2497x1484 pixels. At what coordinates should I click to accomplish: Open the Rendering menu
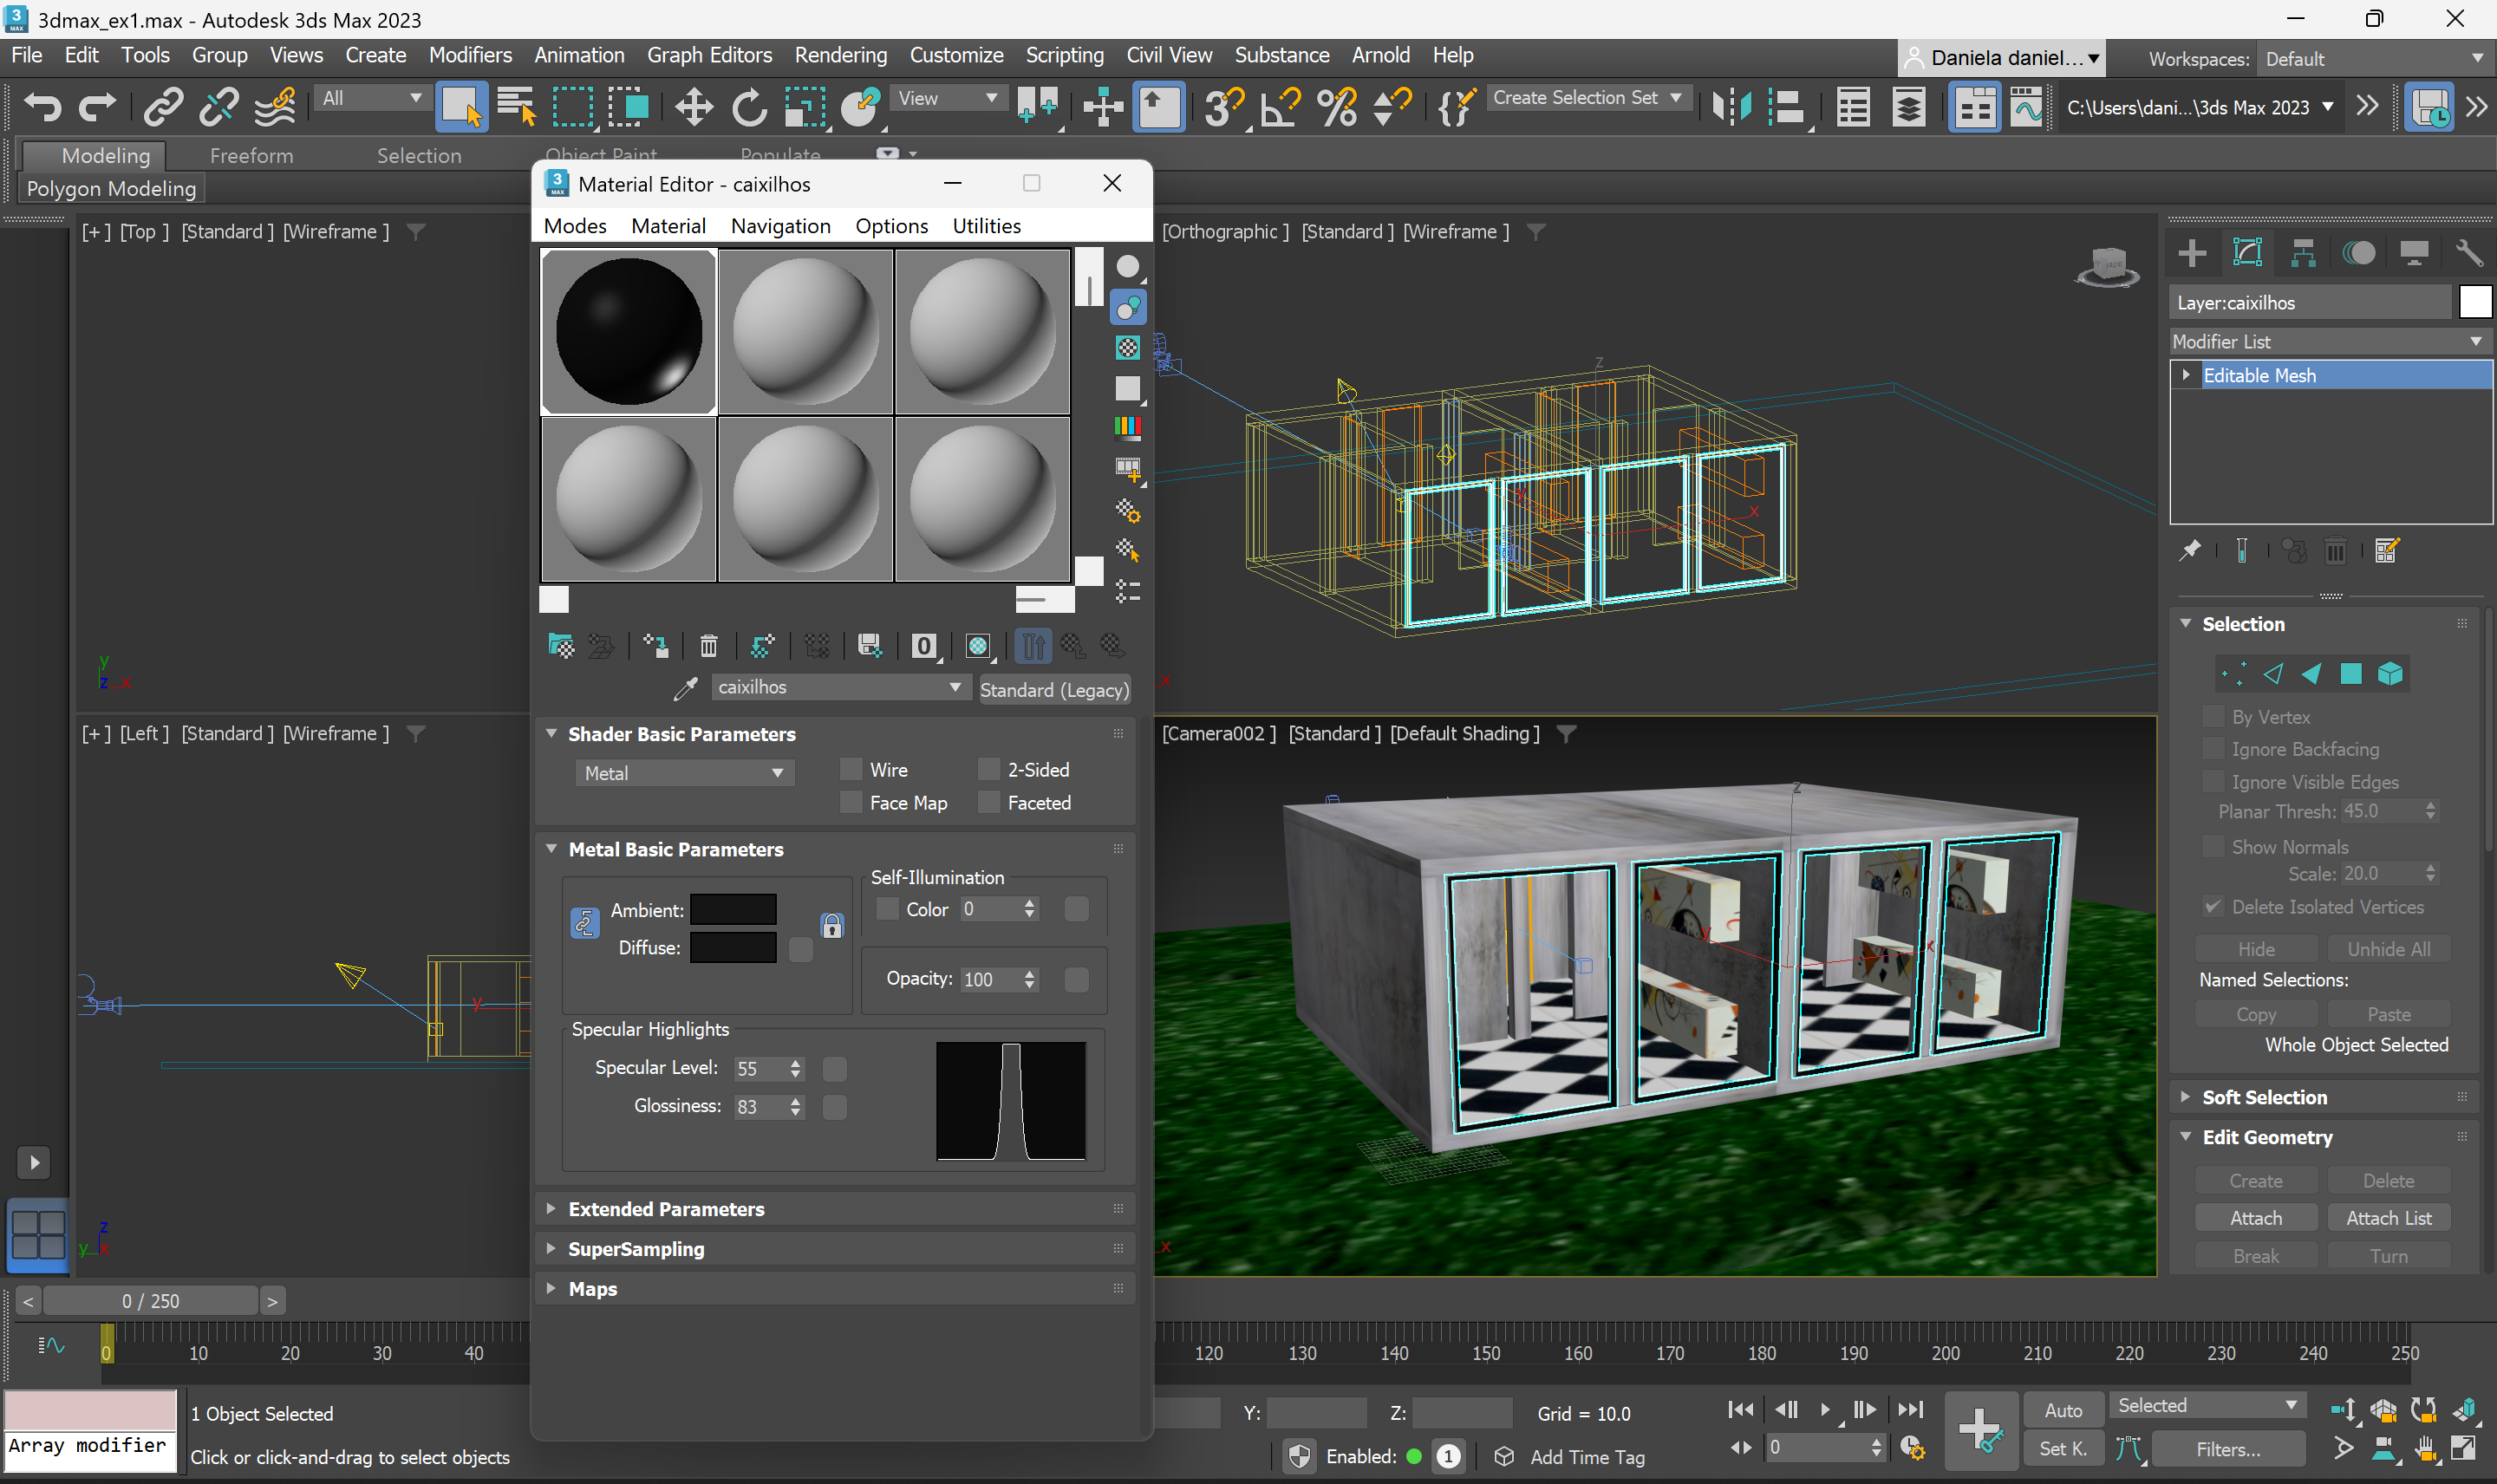(x=840, y=55)
